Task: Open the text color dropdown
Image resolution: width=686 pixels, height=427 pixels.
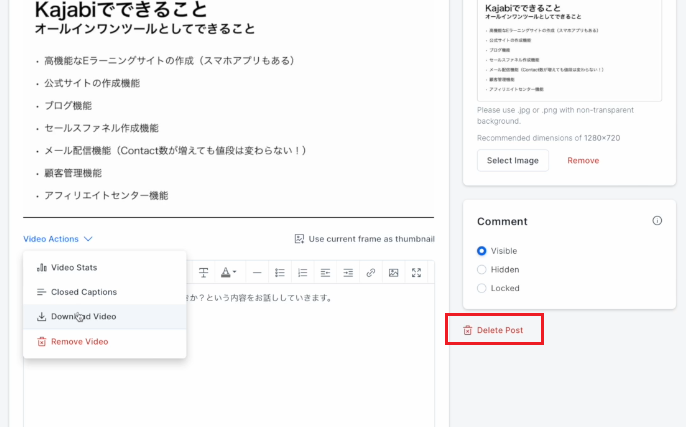Action: [229, 273]
